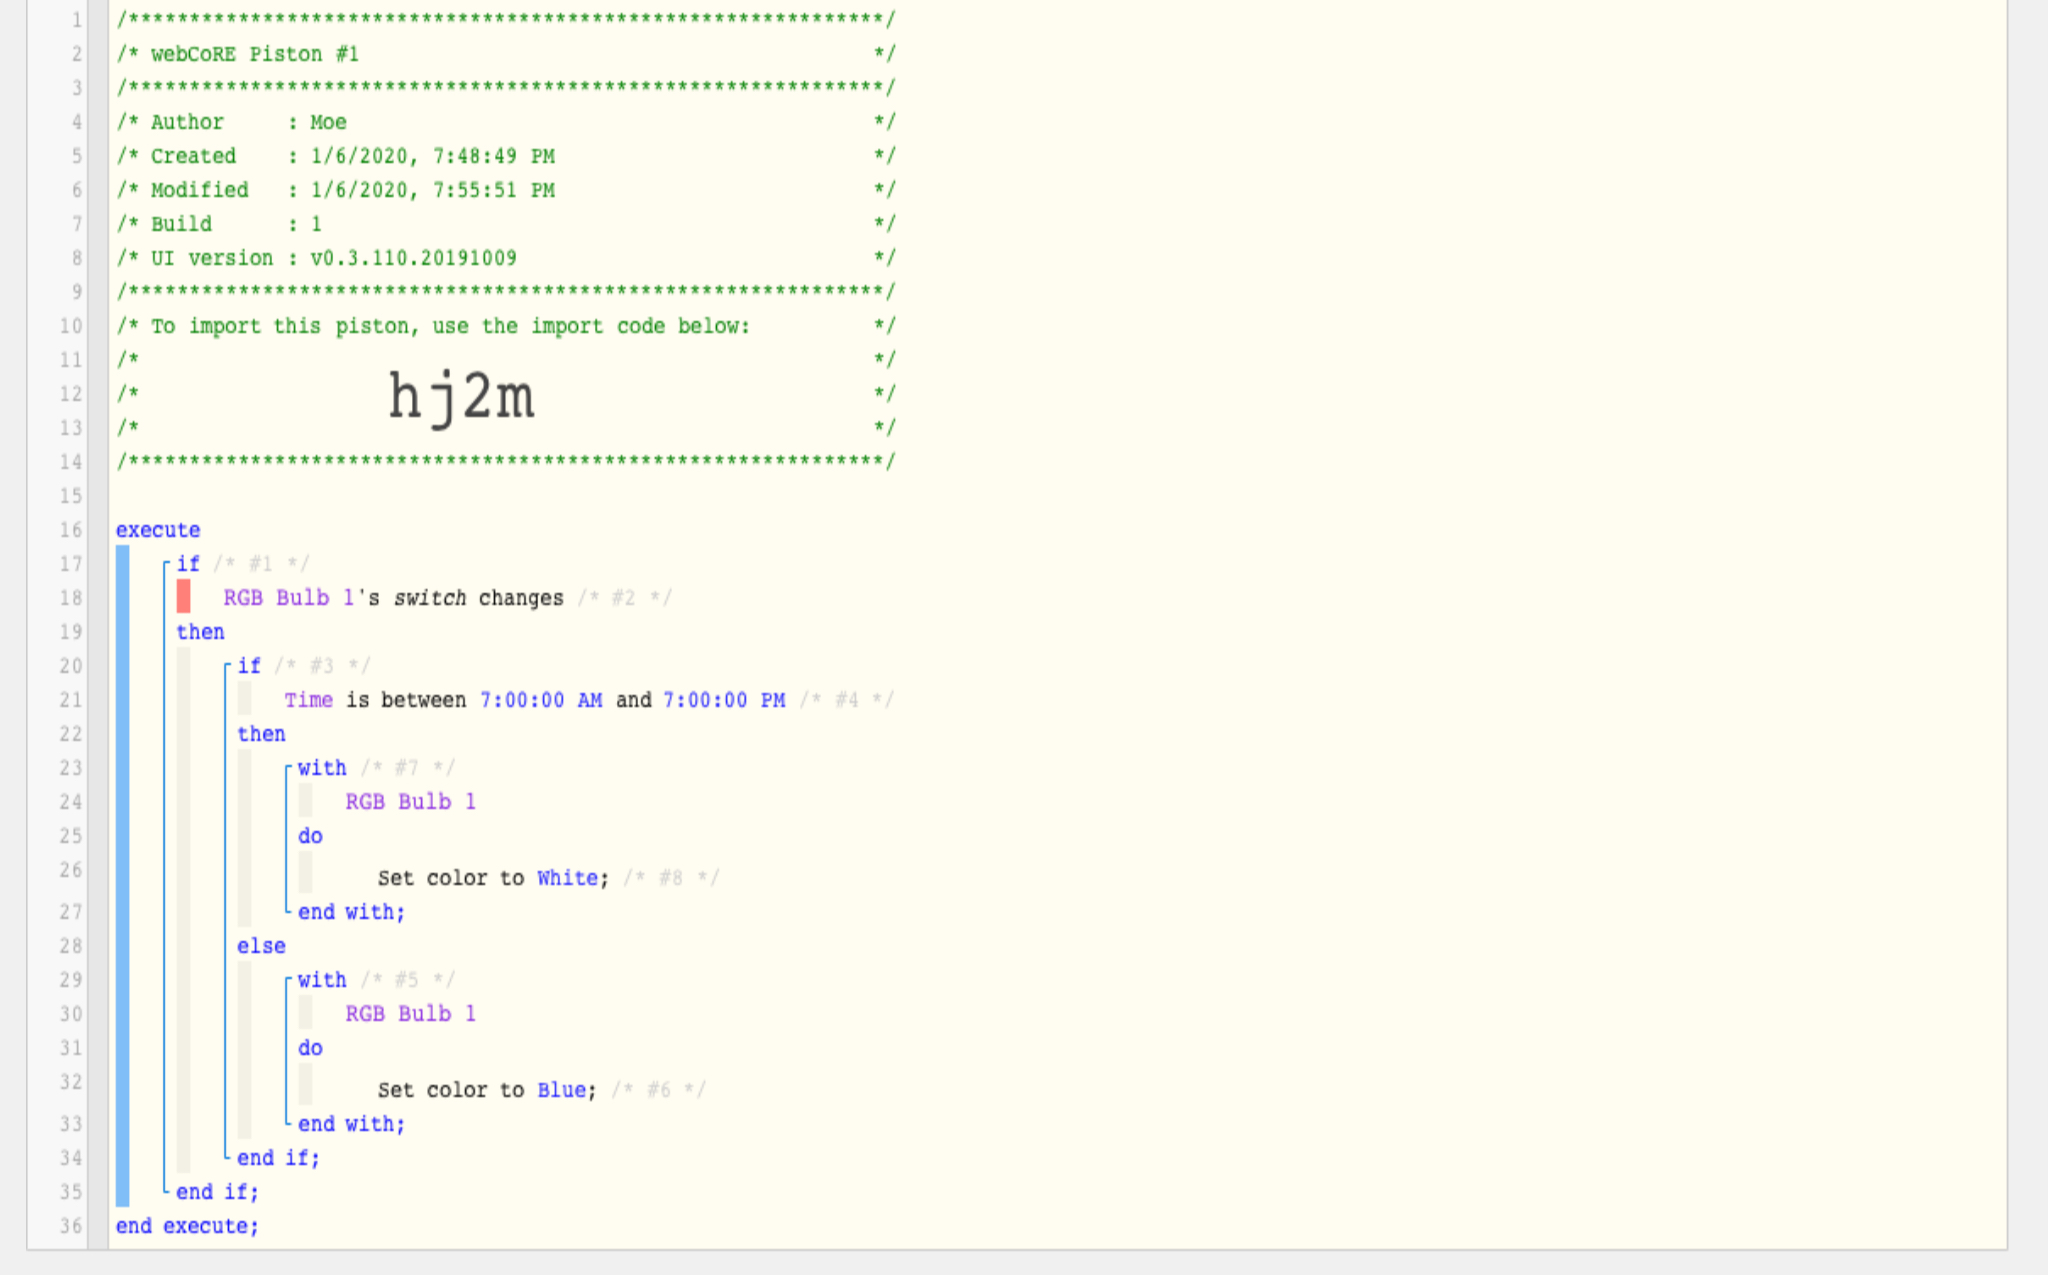Open the RGB Bulb 1's switch changes condition

393,598
